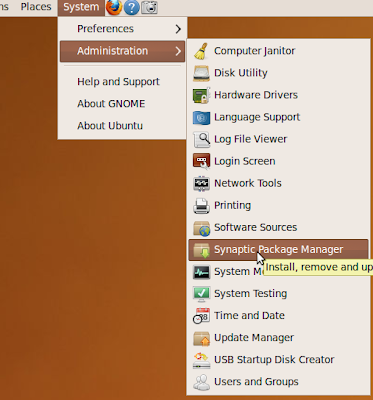
Task: Click the Printing printer icon
Action: [201, 206]
